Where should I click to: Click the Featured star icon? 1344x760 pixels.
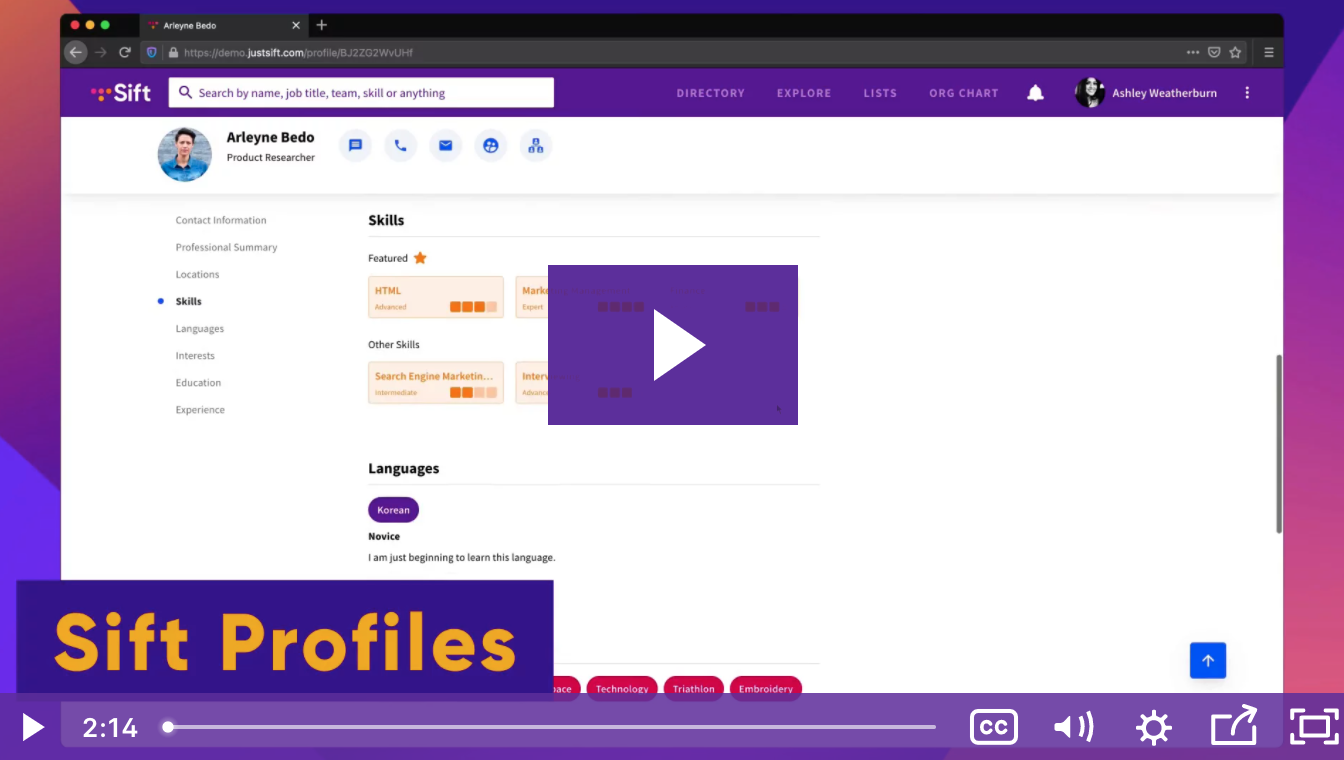tap(420, 258)
